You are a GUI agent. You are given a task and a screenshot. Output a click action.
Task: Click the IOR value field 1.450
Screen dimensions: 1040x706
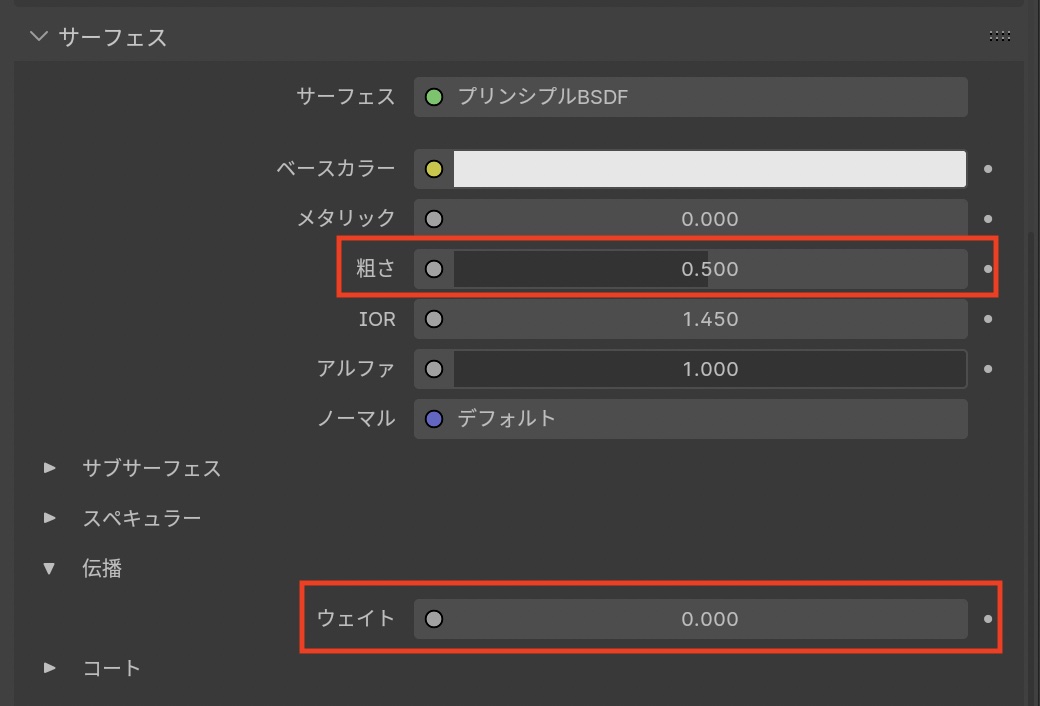click(x=710, y=319)
